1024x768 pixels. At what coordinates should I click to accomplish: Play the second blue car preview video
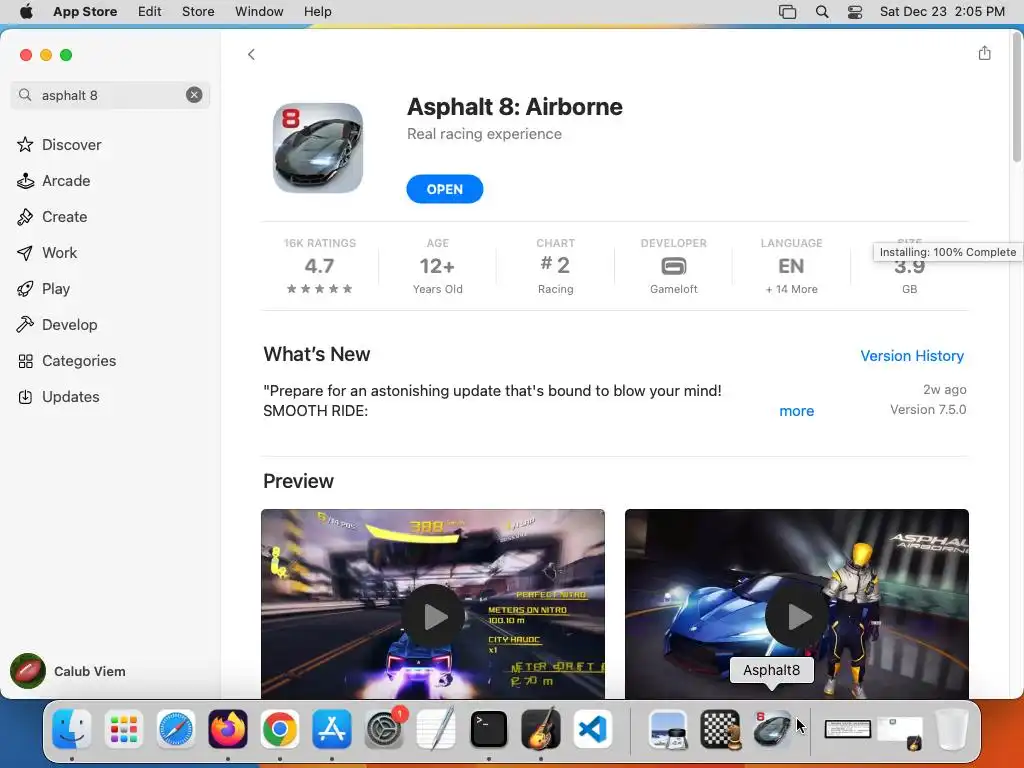click(796, 616)
